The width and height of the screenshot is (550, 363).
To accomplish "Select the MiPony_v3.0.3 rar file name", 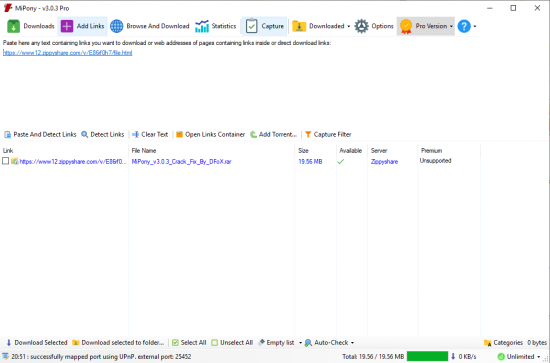I will (181, 162).
